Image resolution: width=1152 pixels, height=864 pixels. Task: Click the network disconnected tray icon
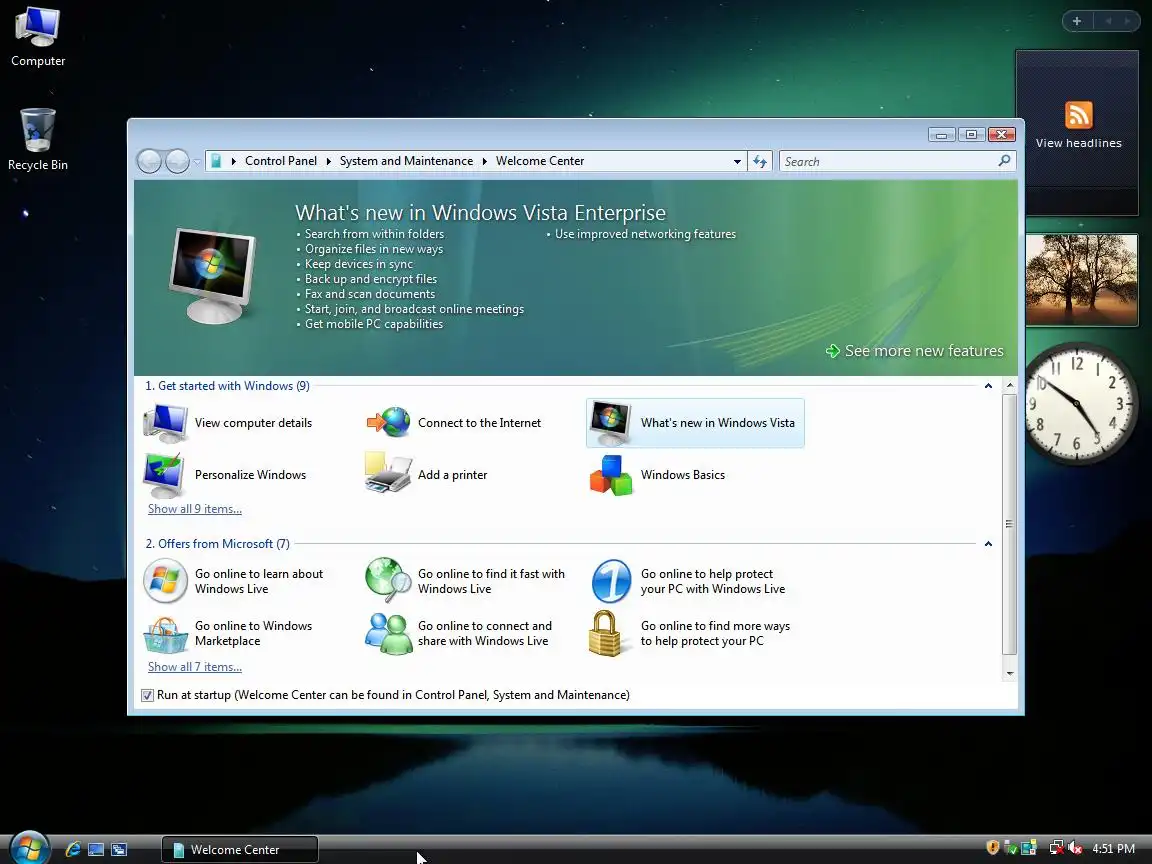tap(1056, 849)
